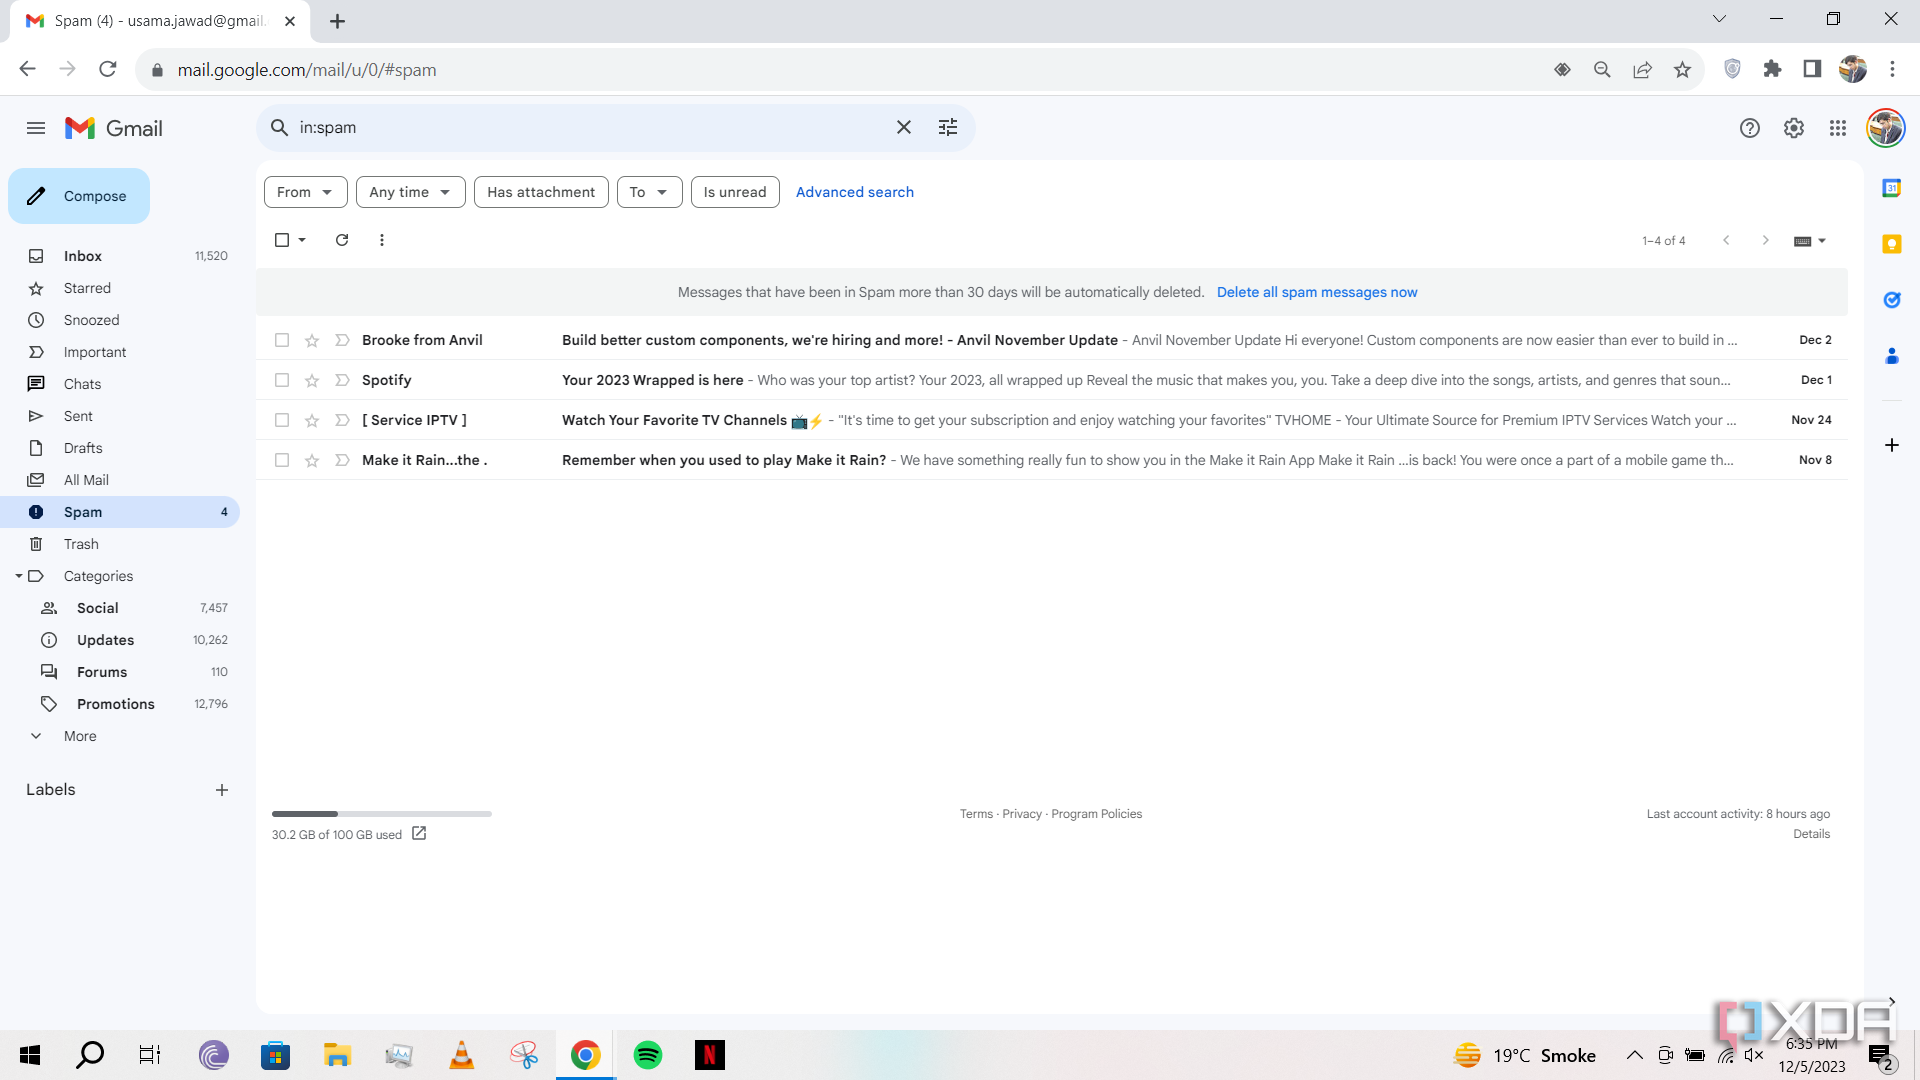Open Netflix from the taskbar
Screen dimensions: 1920x1080
click(x=710, y=1055)
